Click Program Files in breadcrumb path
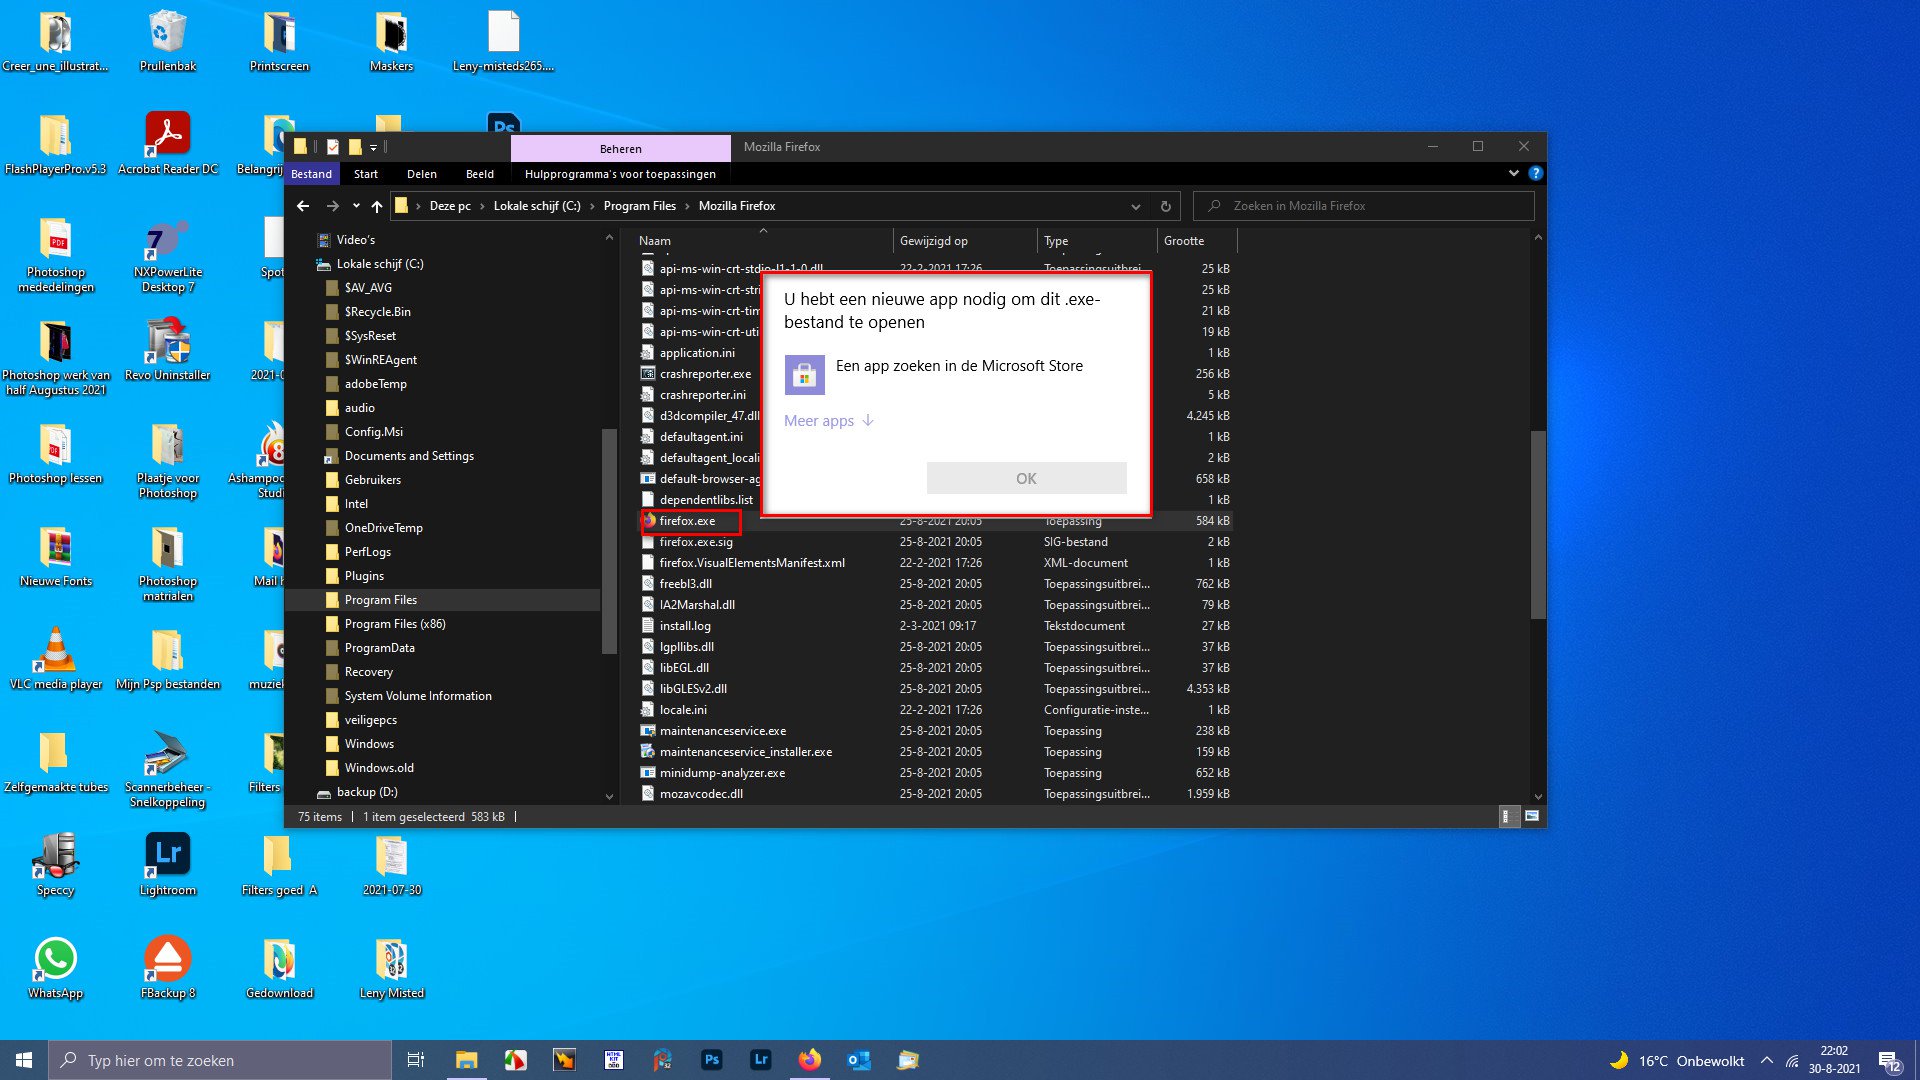Screen dimensions: 1920x1080 click(x=639, y=206)
